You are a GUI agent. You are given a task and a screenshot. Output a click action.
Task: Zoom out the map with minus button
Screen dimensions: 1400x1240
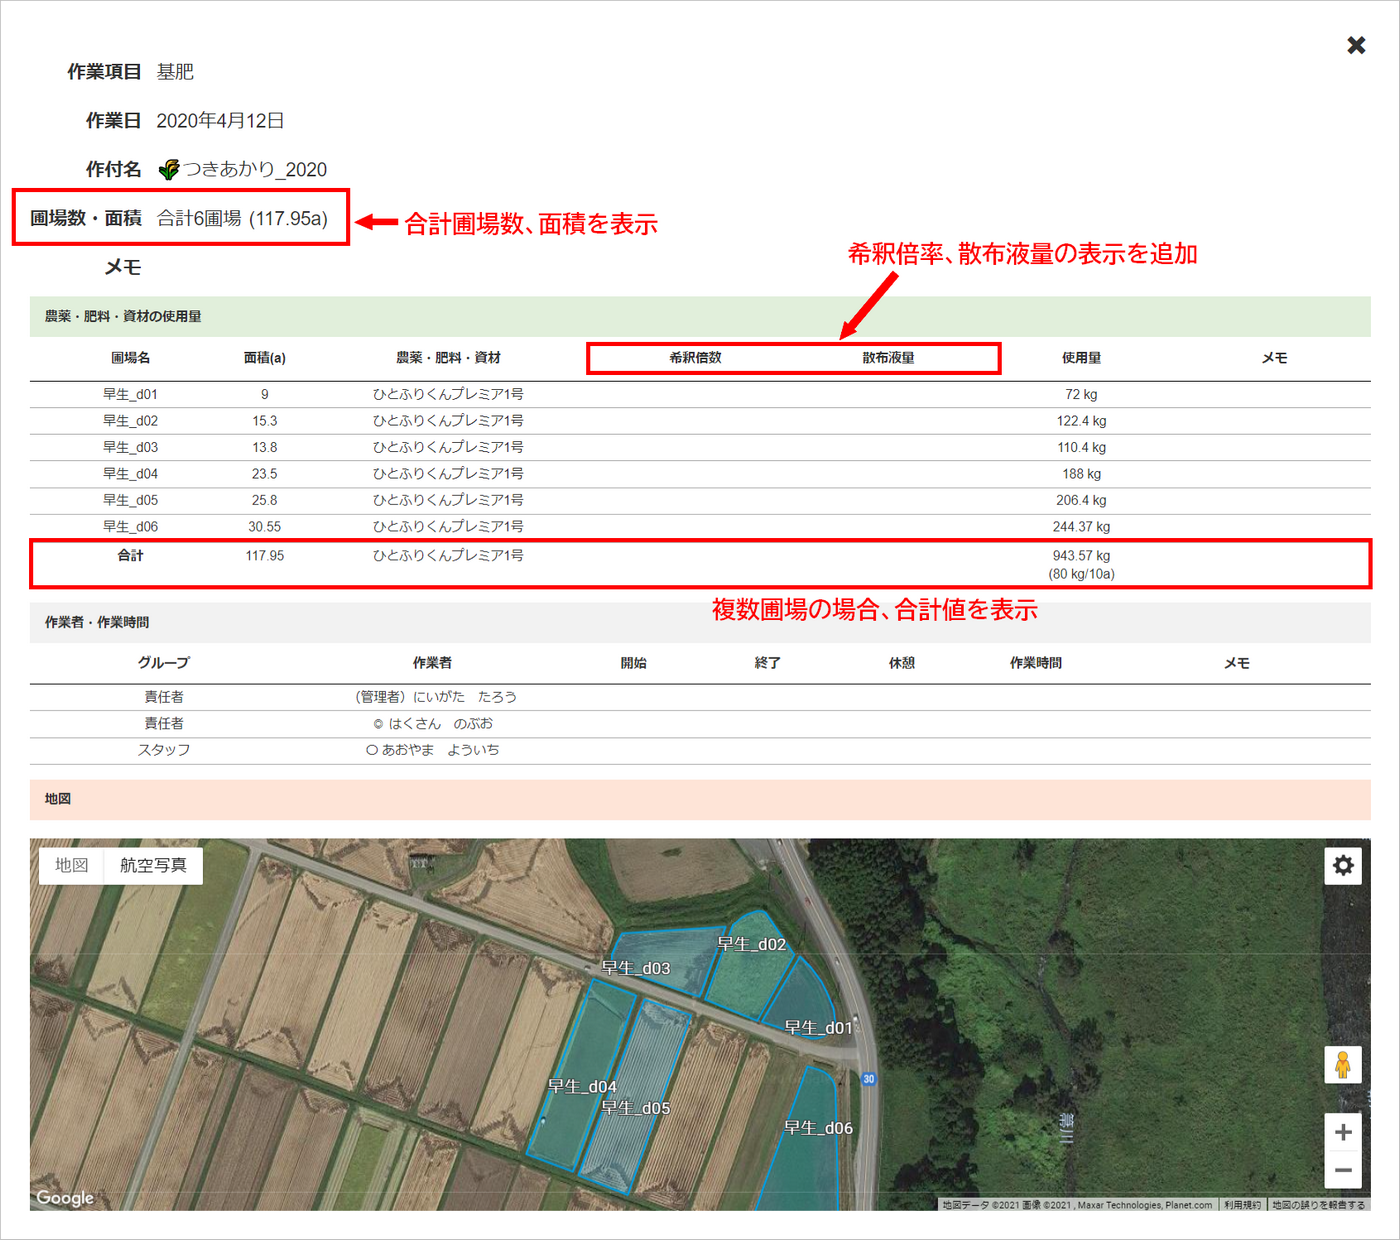tap(1343, 1169)
